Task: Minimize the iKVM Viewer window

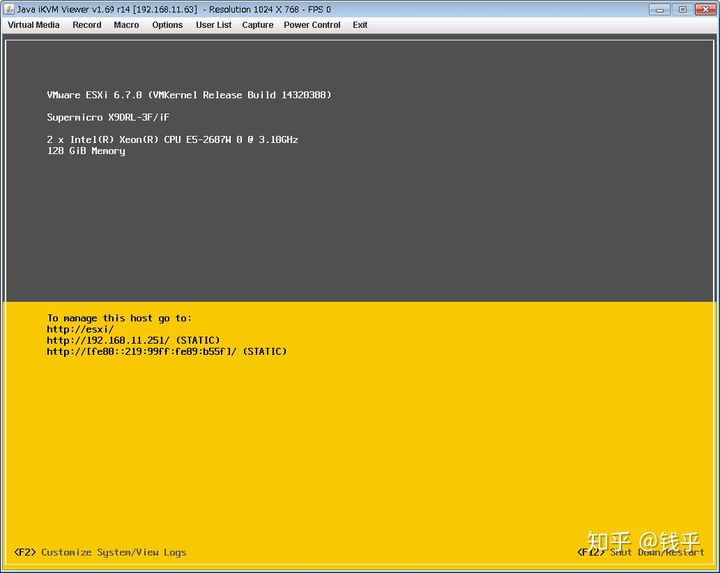Action: click(x=659, y=9)
